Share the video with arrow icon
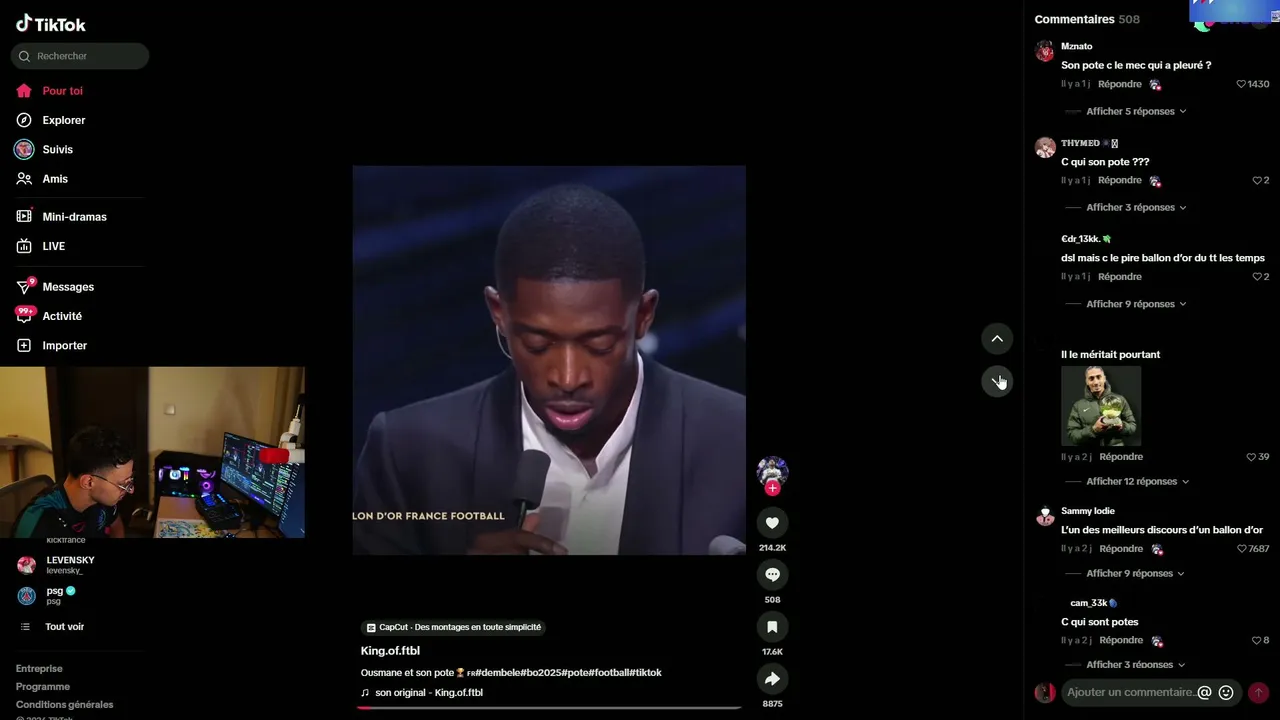The height and width of the screenshot is (720, 1280). point(772,679)
